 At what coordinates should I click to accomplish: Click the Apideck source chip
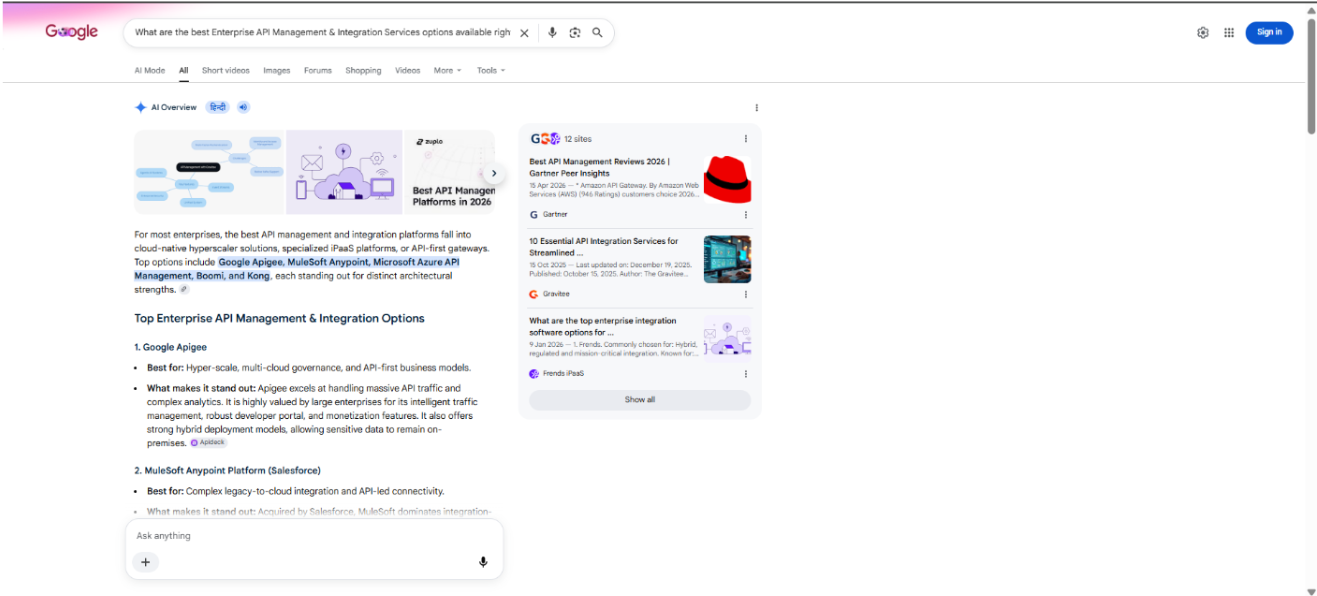pos(209,442)
